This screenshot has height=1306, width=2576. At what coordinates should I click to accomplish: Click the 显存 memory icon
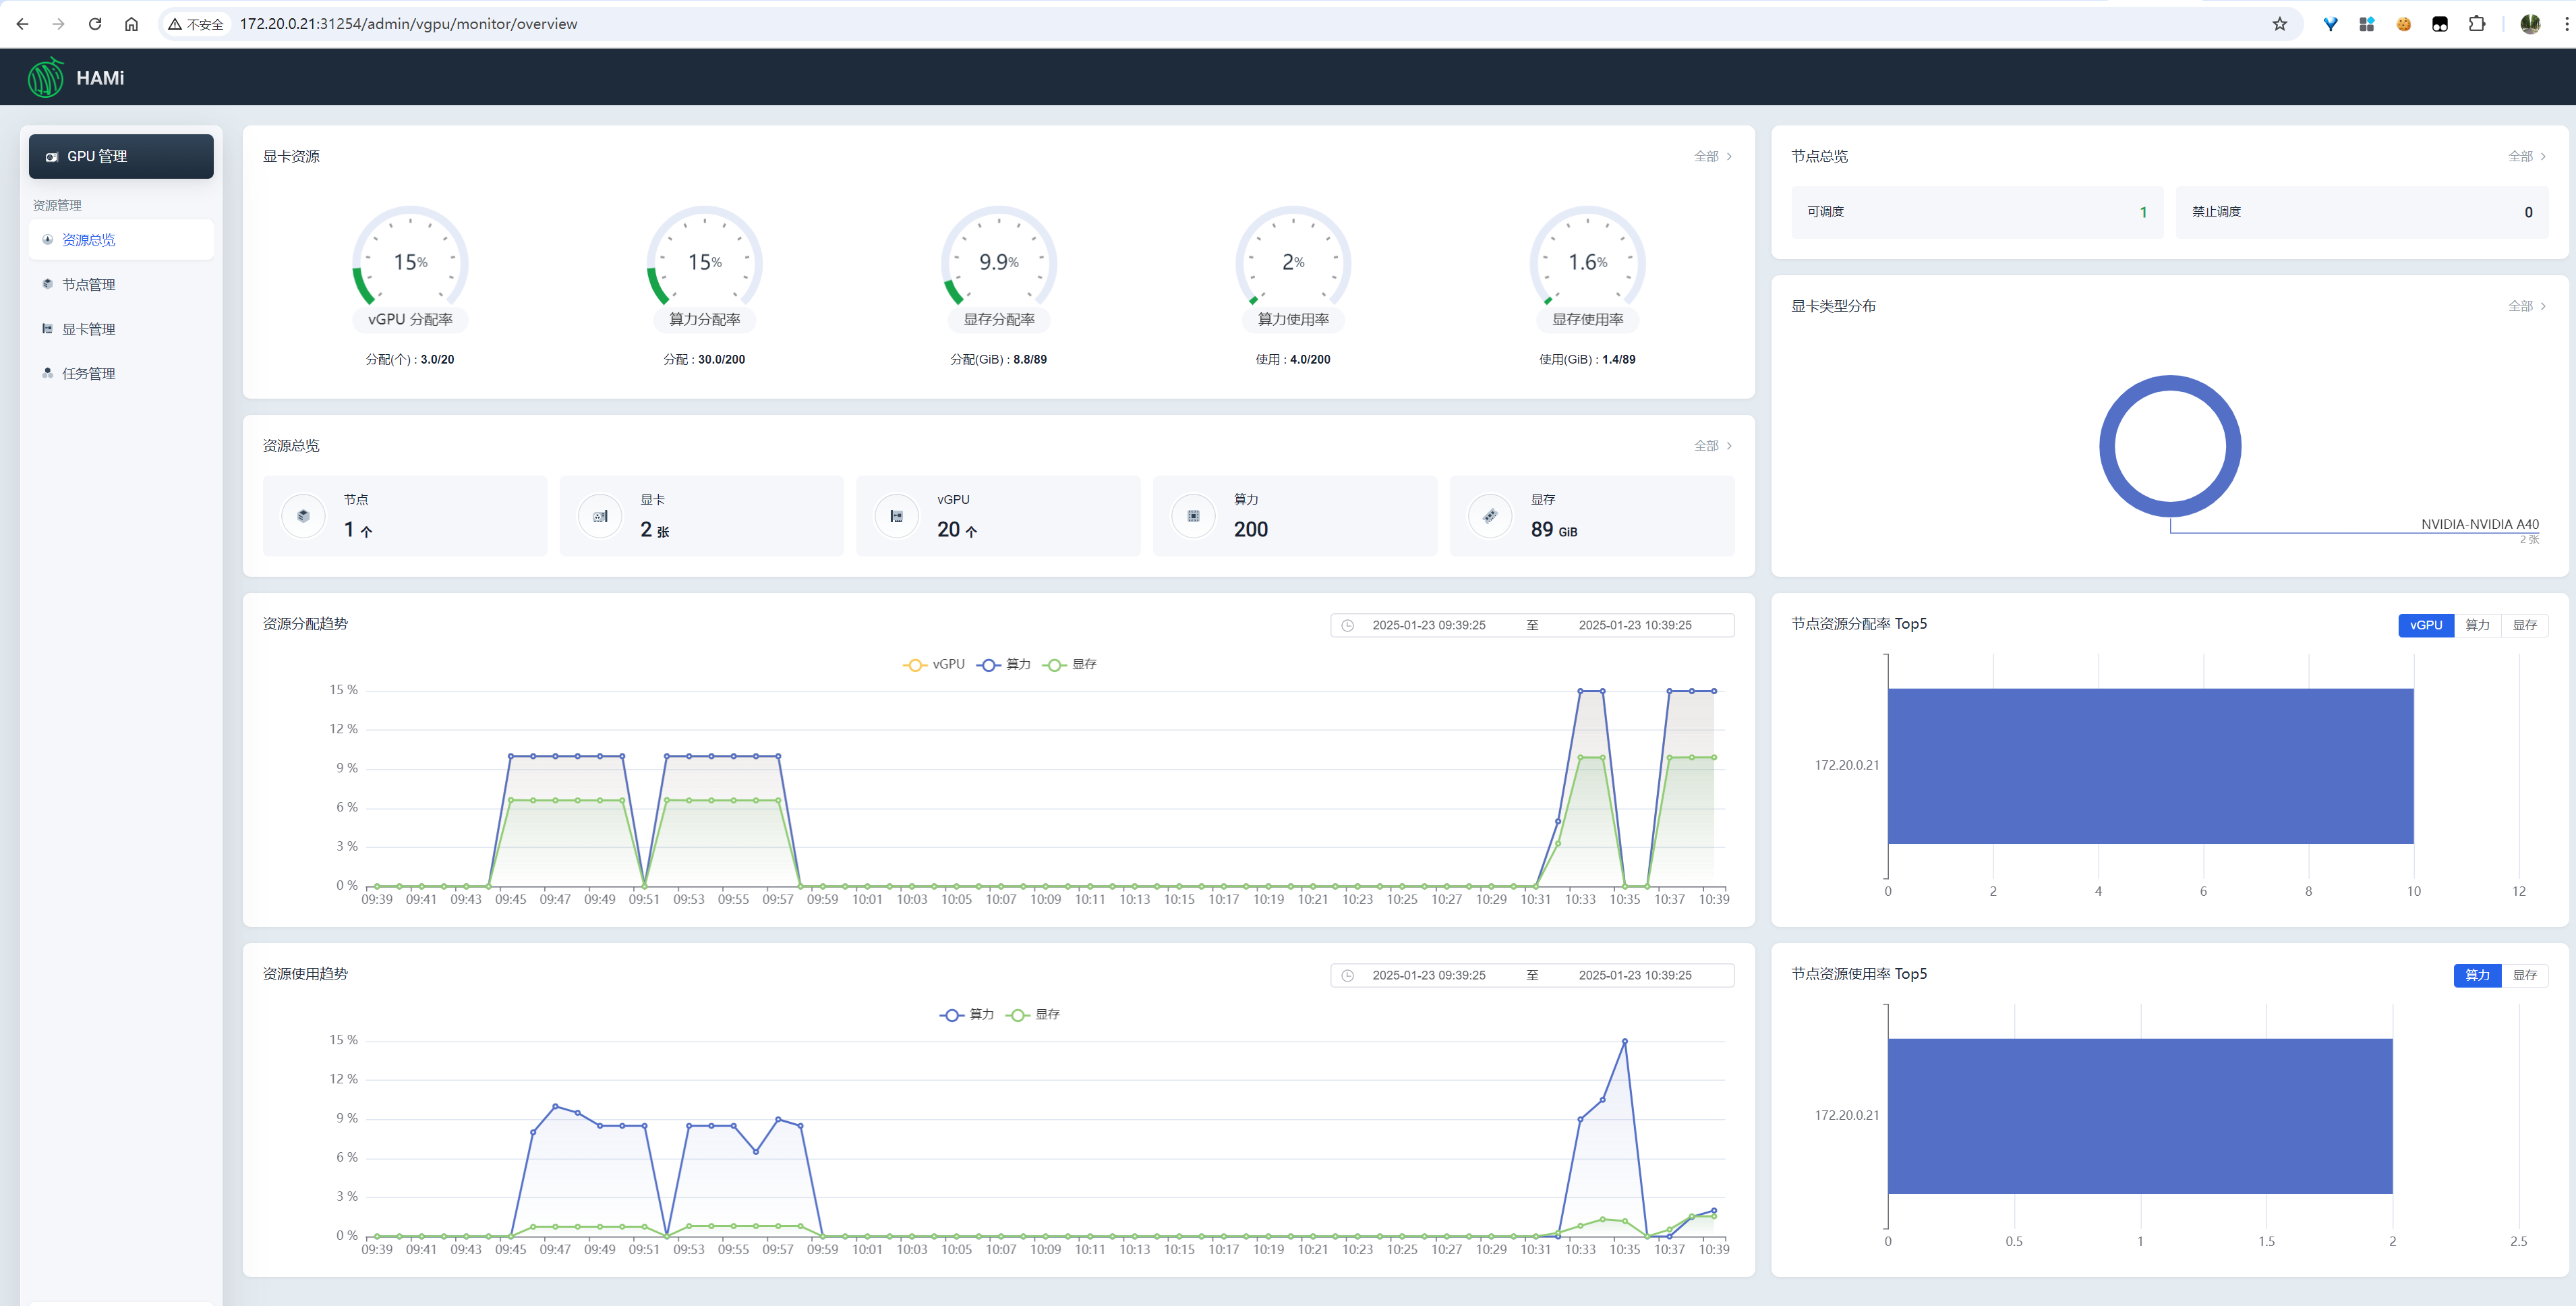(1490, 516)
